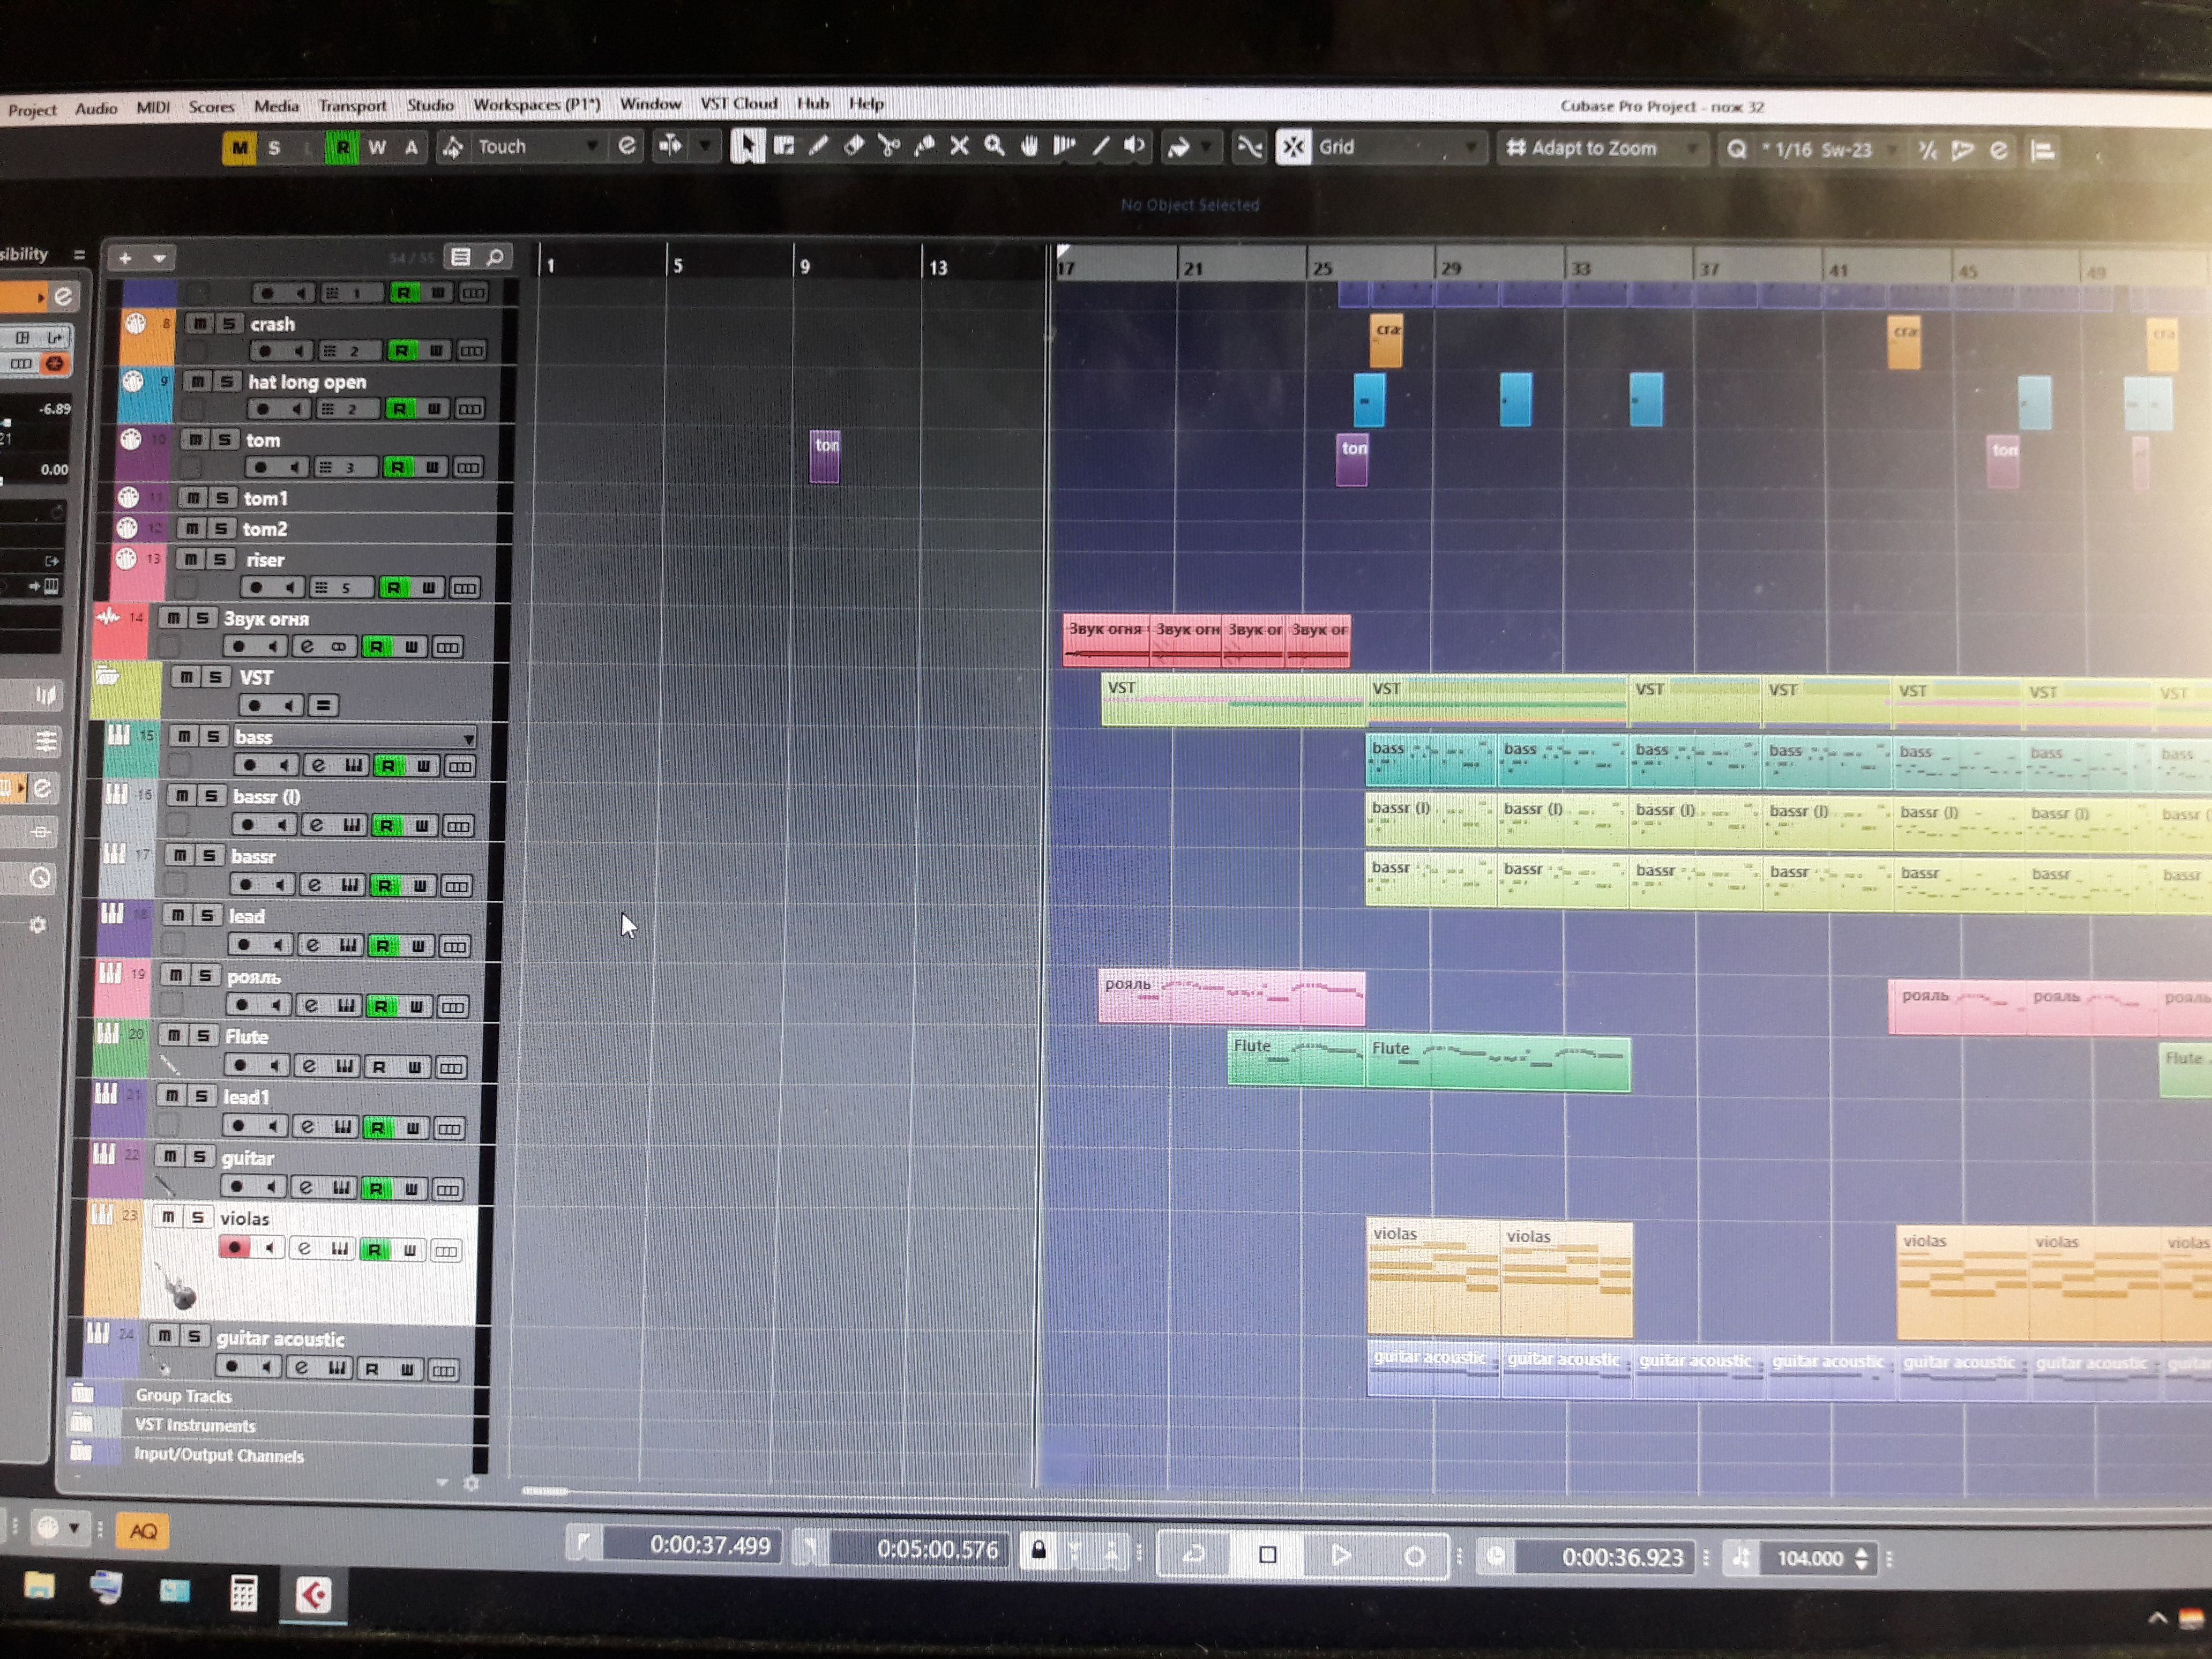Click the AQ button
The image size is (2212, 1659).
click(x=143, y=1531)
